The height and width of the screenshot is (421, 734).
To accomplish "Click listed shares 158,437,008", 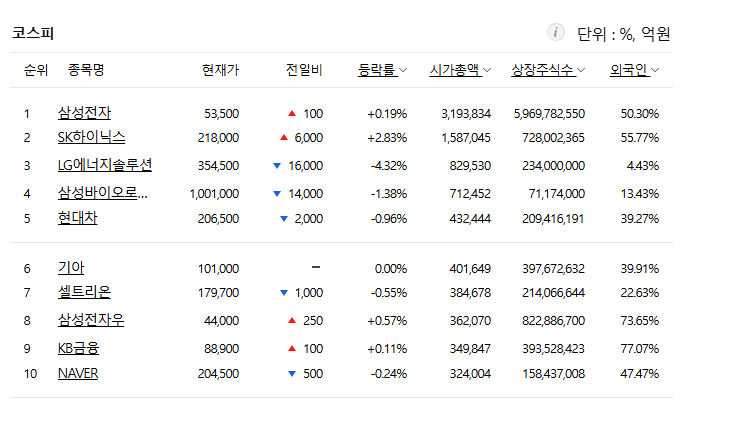I will click(x=554, y=374).
